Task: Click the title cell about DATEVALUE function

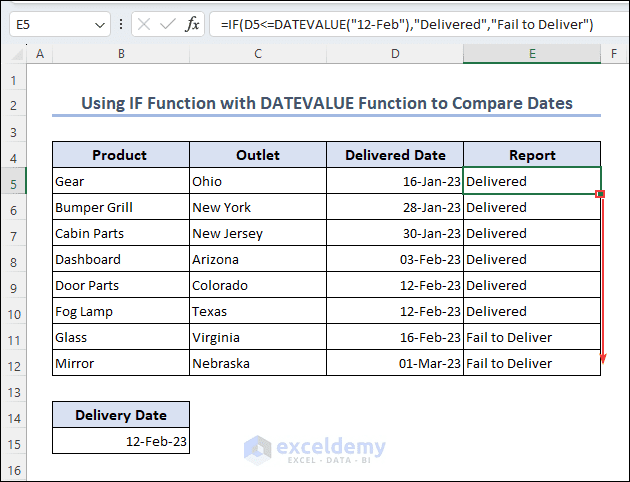Action: click(327, 103)
